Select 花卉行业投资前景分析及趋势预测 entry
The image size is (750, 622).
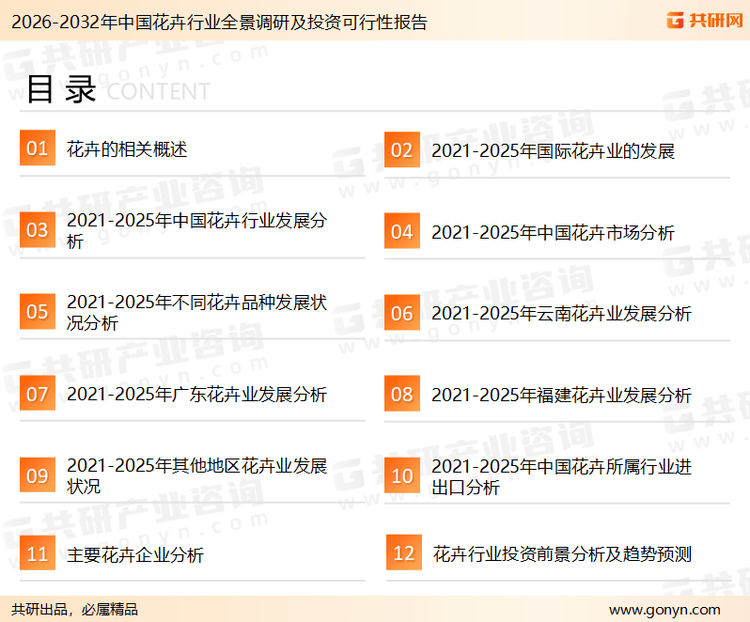[562, 554]
